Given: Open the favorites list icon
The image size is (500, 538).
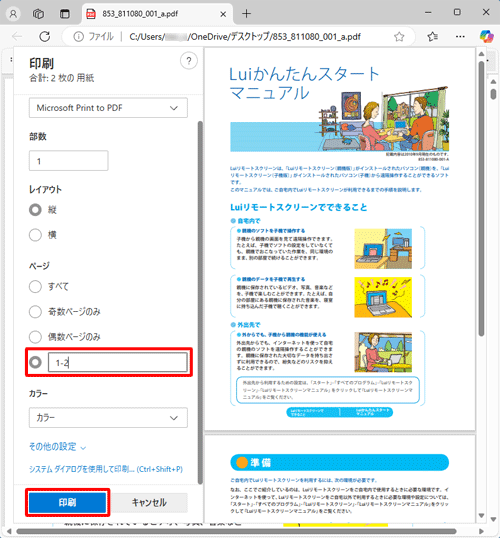Looking at the screenshot, I should coord(433,36).
